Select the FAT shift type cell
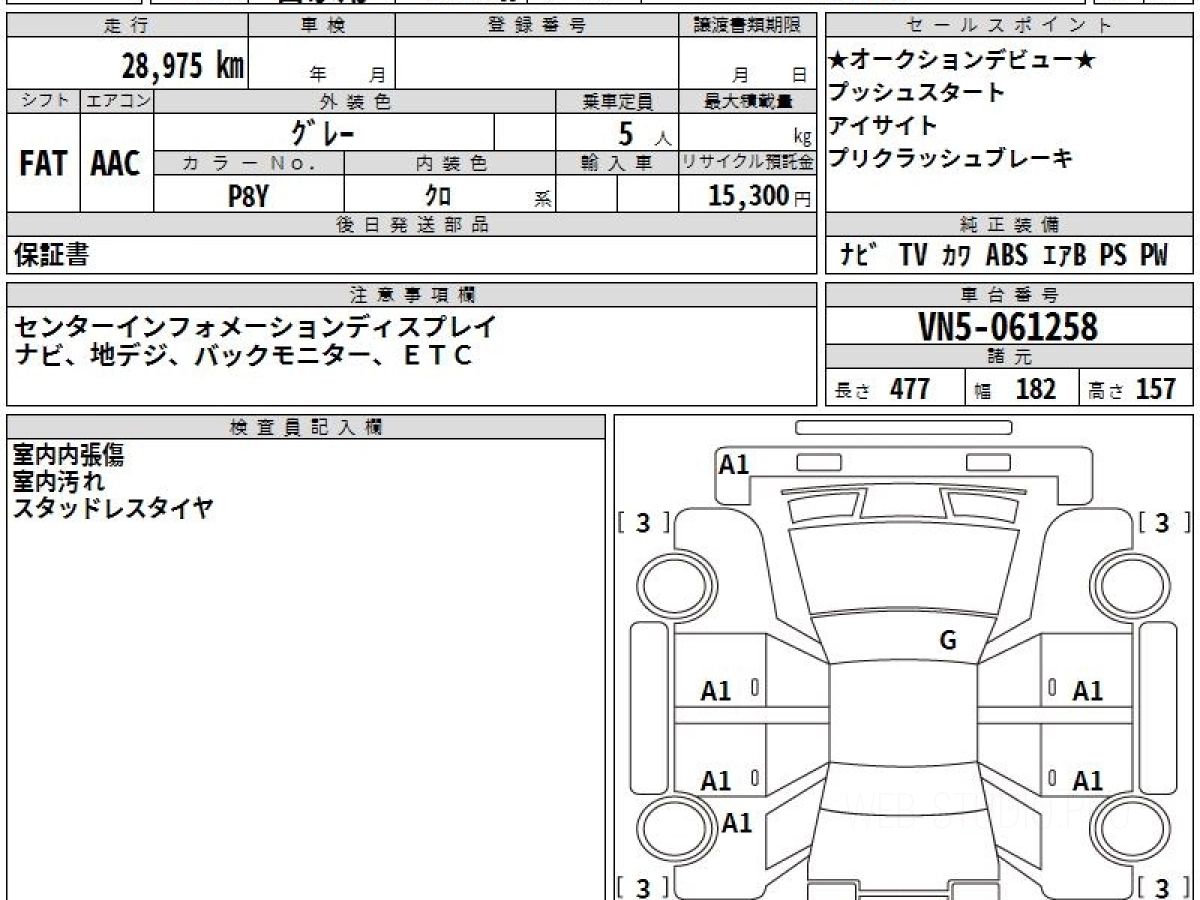Screen dimensions: 1200x900 point(43,164)
